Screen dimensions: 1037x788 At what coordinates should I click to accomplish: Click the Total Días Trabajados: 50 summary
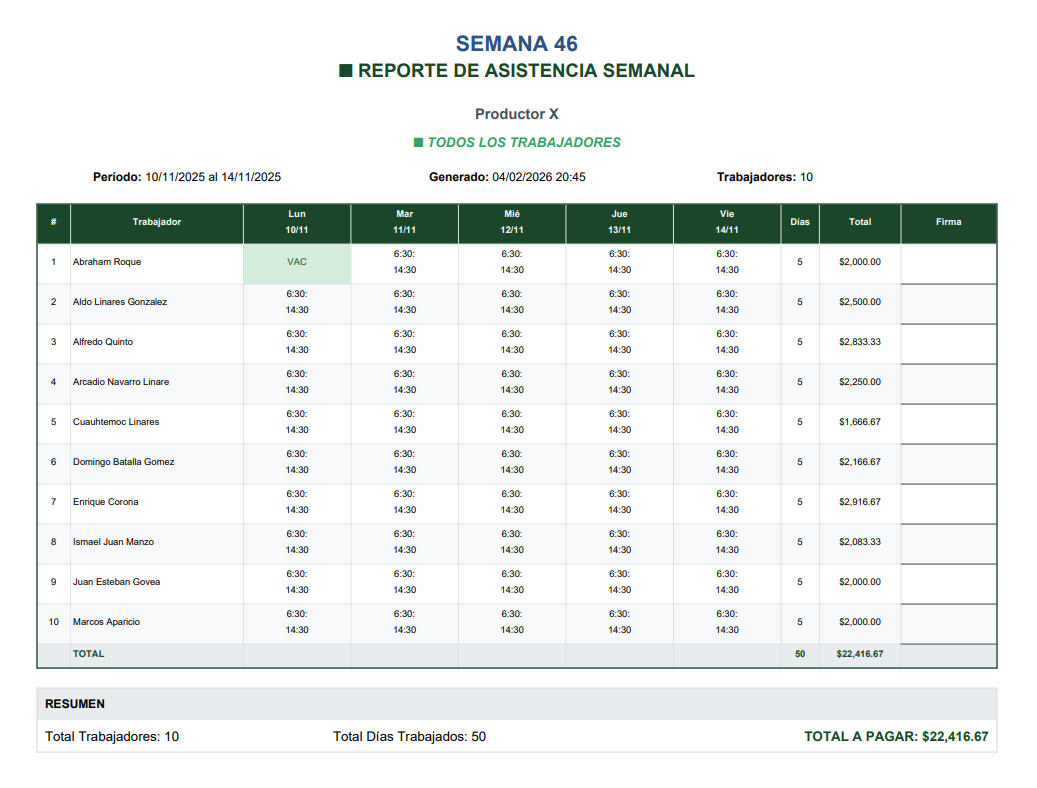click(x=409, y=736)
